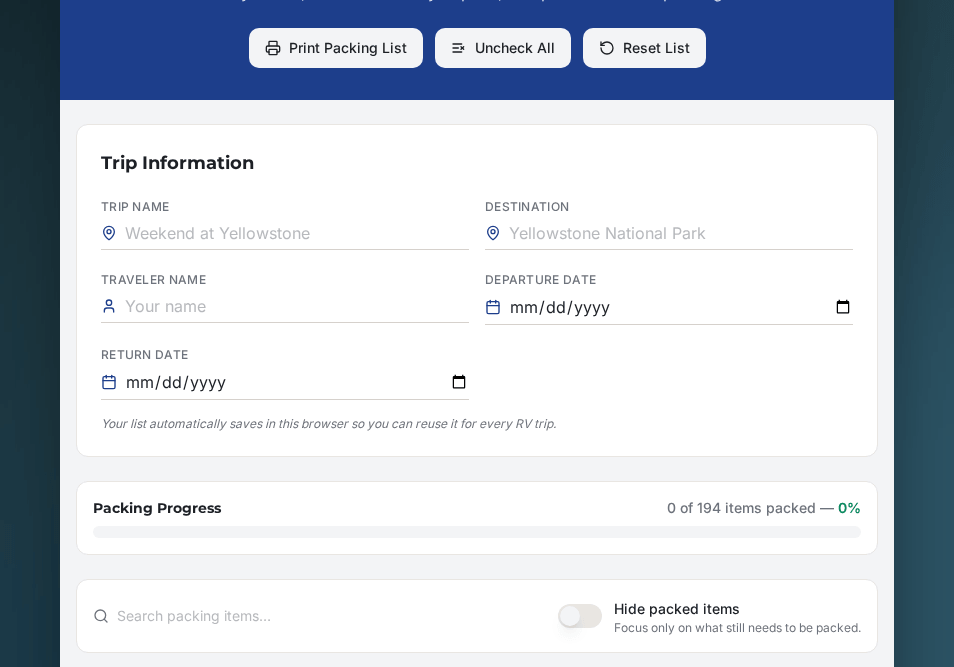Click the printer icon on Print Packing List
The width and height of the screenshot is (954, 667).
coord(273,48)
